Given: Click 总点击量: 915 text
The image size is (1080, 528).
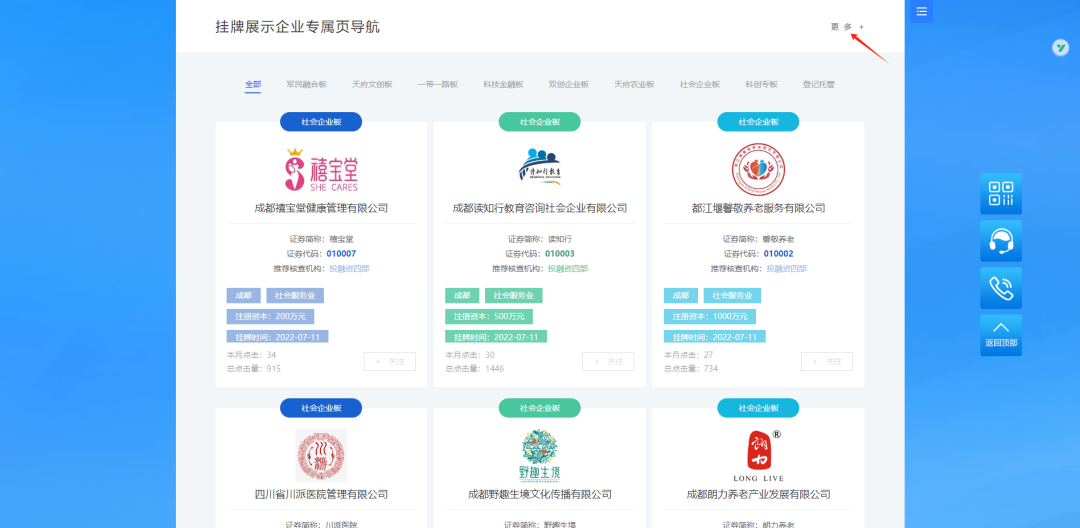Looking at the screenshot, I should pos(253,369).
